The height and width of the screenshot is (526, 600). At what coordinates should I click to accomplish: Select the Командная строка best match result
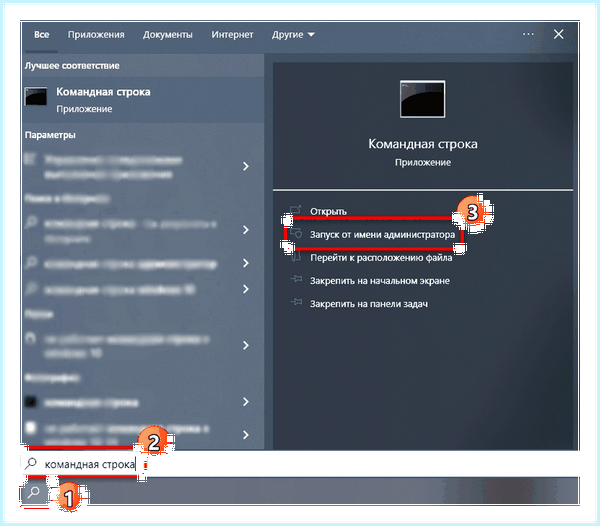tap(143, 100)
